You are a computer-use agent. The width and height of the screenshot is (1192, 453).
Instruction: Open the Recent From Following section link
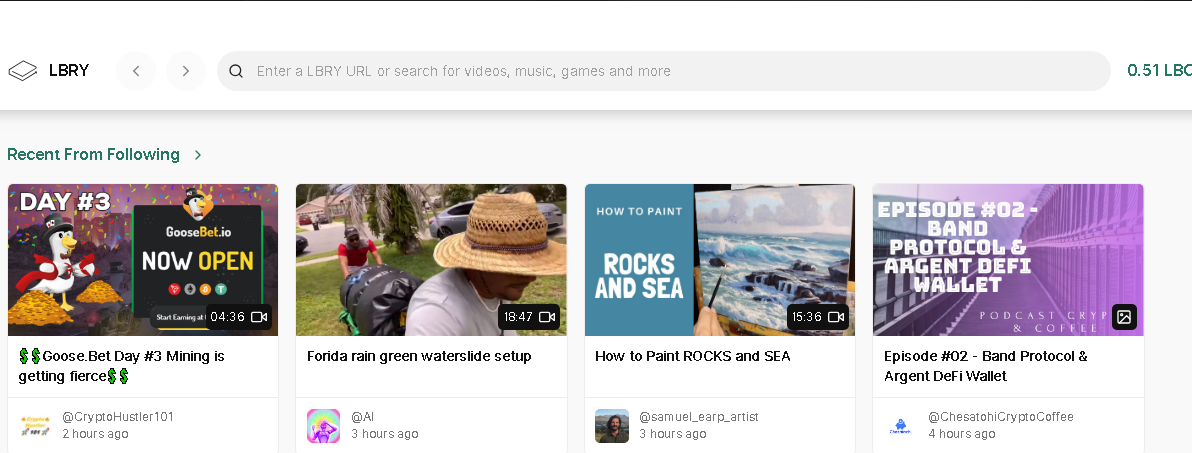tap(94, 154)
